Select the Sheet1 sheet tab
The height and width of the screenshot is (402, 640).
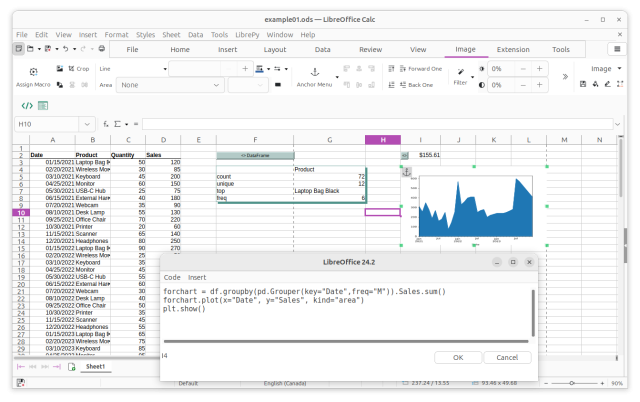96,367
